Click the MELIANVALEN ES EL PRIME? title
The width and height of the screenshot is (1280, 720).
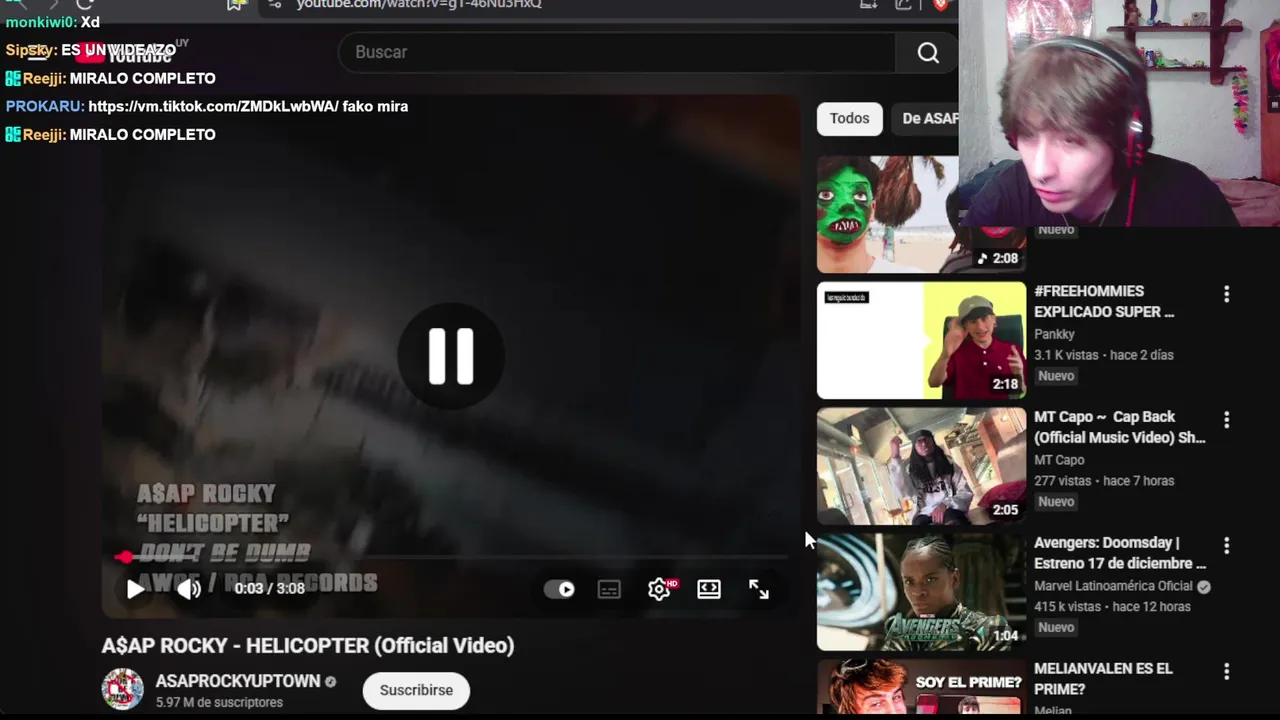point(1103,679)
